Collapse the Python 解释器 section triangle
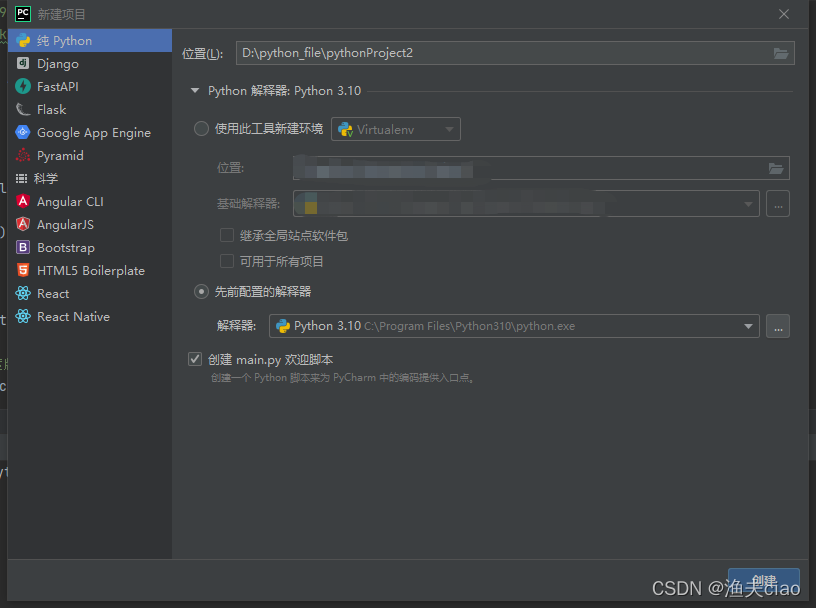This screenshot has height=608, width=816. 195,91
